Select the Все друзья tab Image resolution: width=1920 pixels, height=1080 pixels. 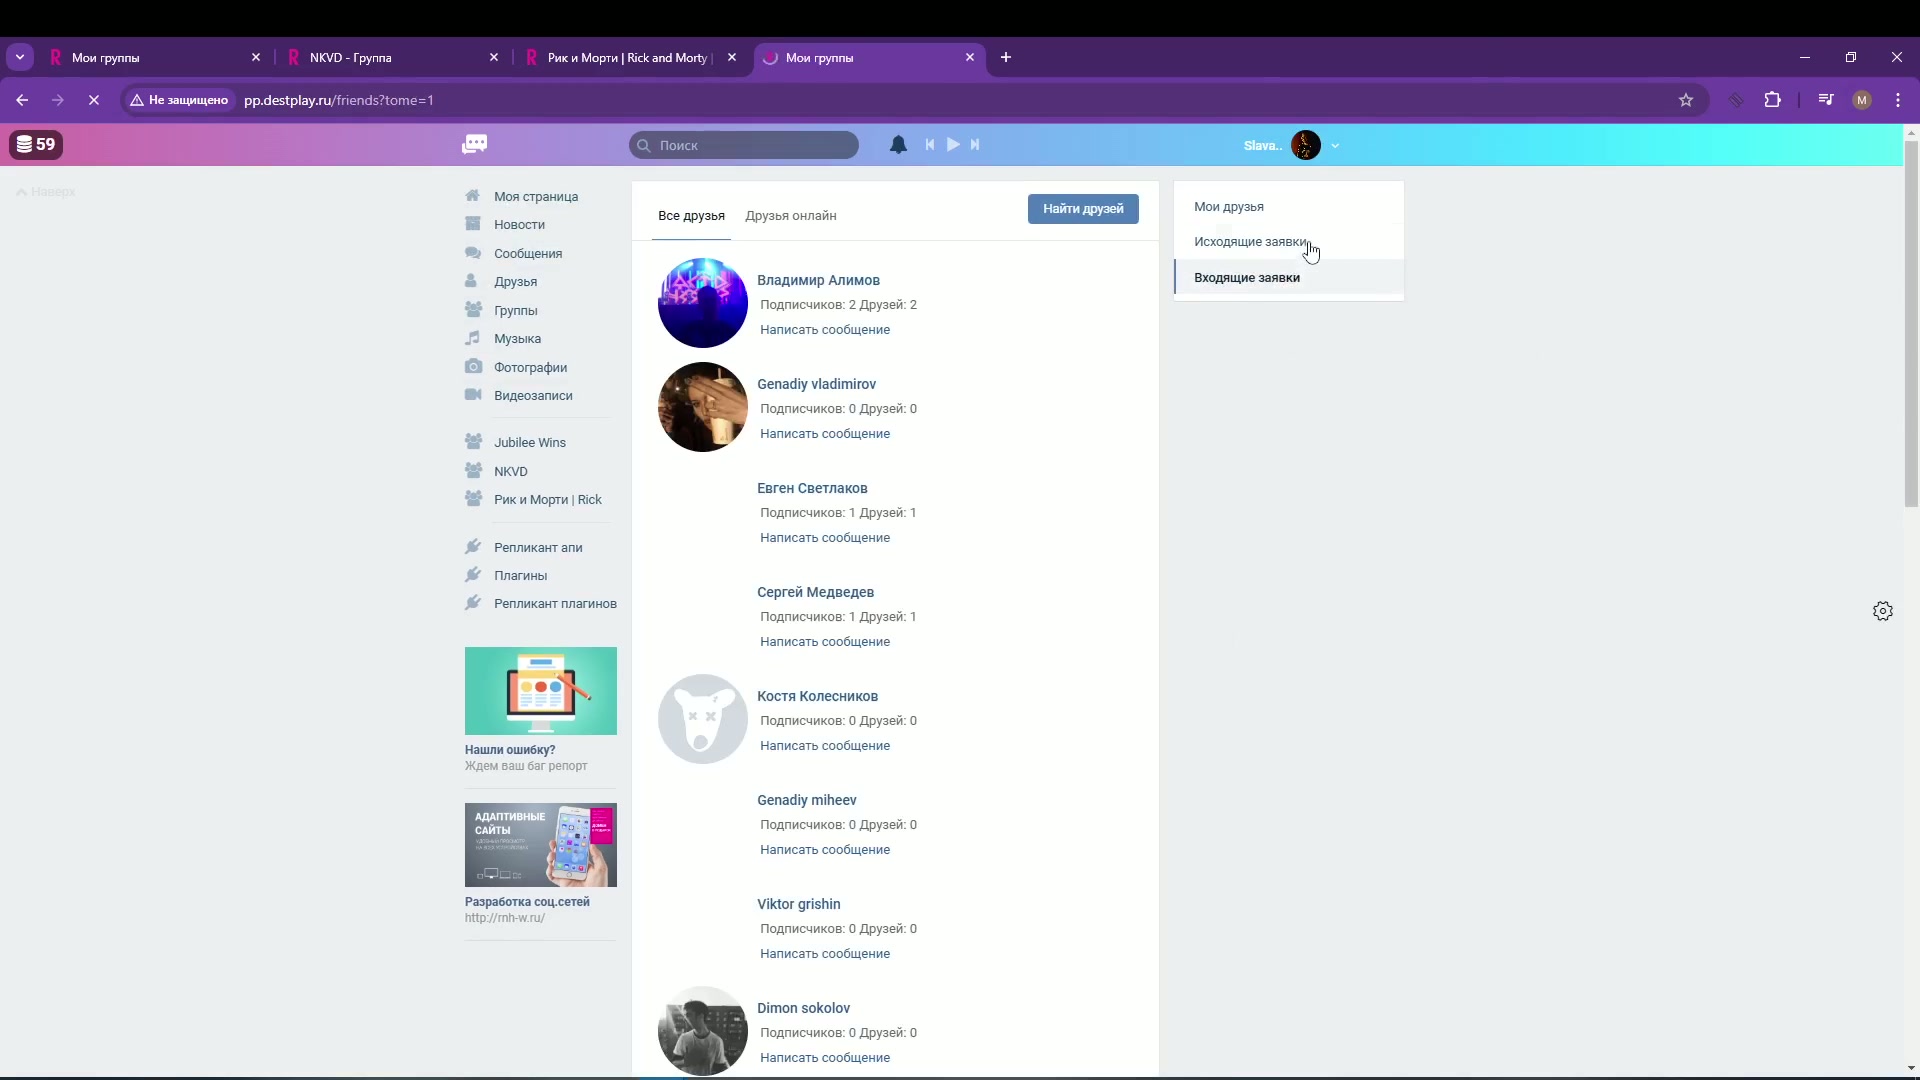(691, 216)
